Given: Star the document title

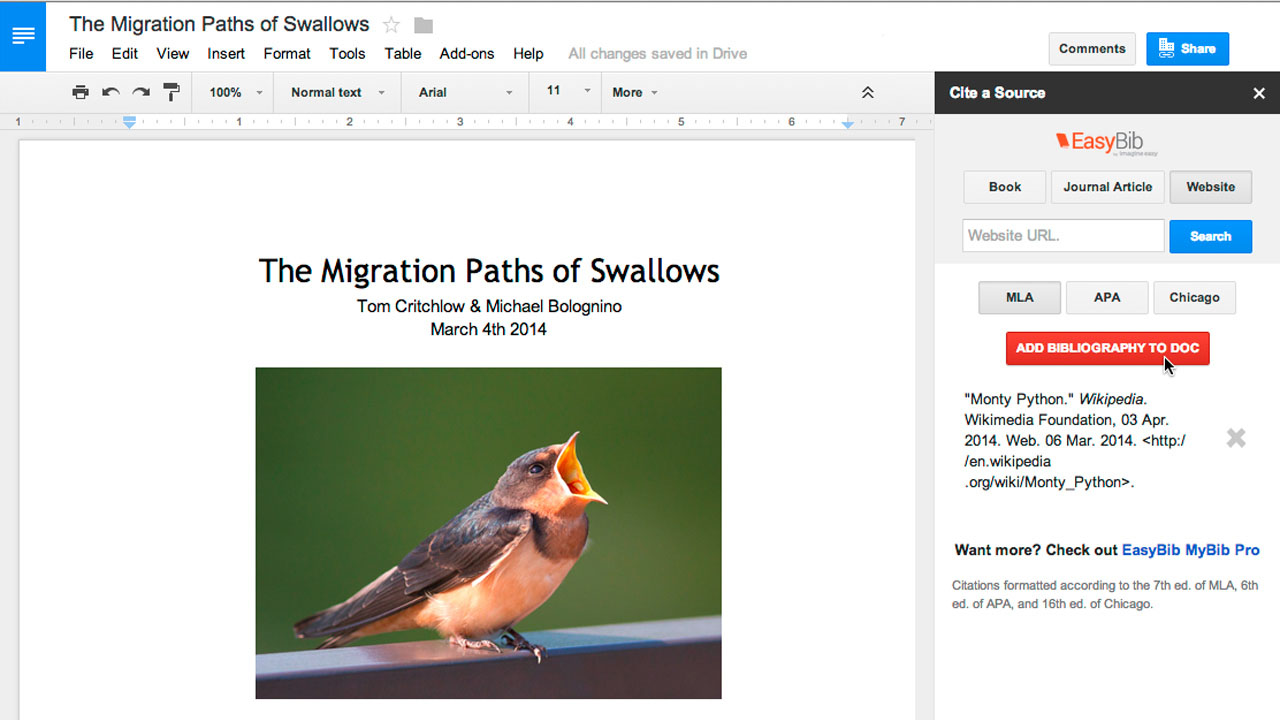Looking at the screenshot, I should click(391, 25).
